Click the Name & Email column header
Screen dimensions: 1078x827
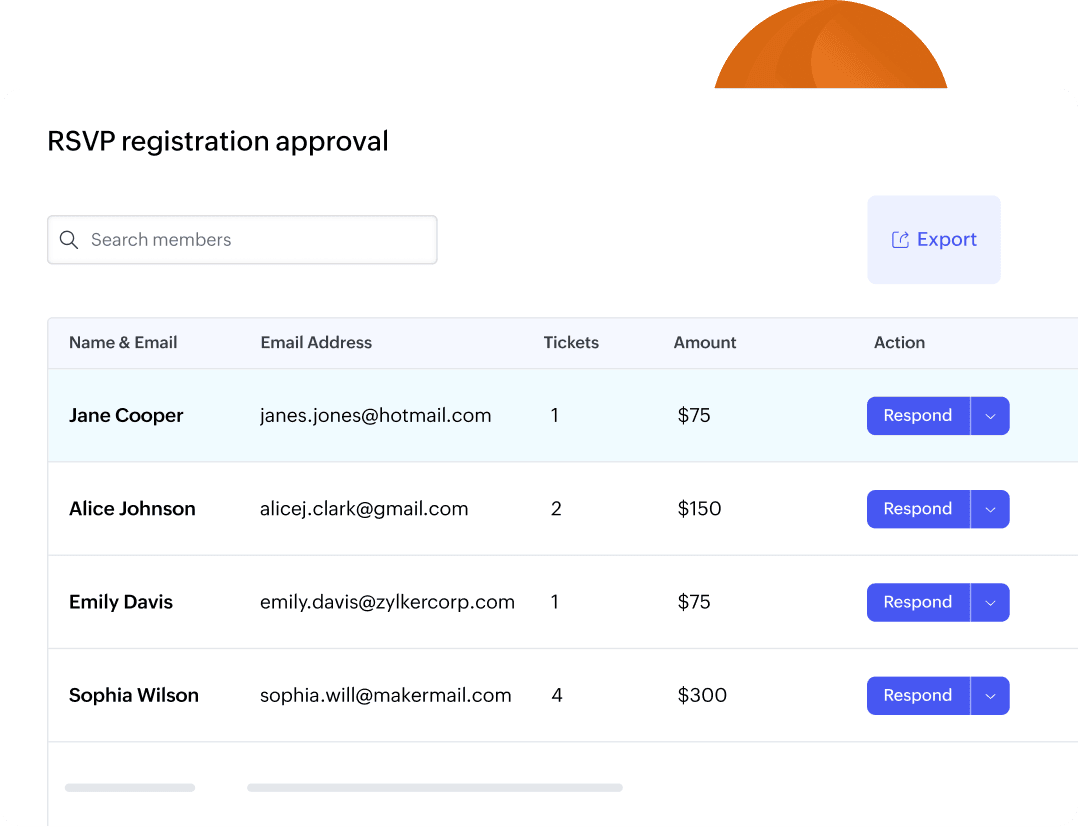(x=123, y=343)
